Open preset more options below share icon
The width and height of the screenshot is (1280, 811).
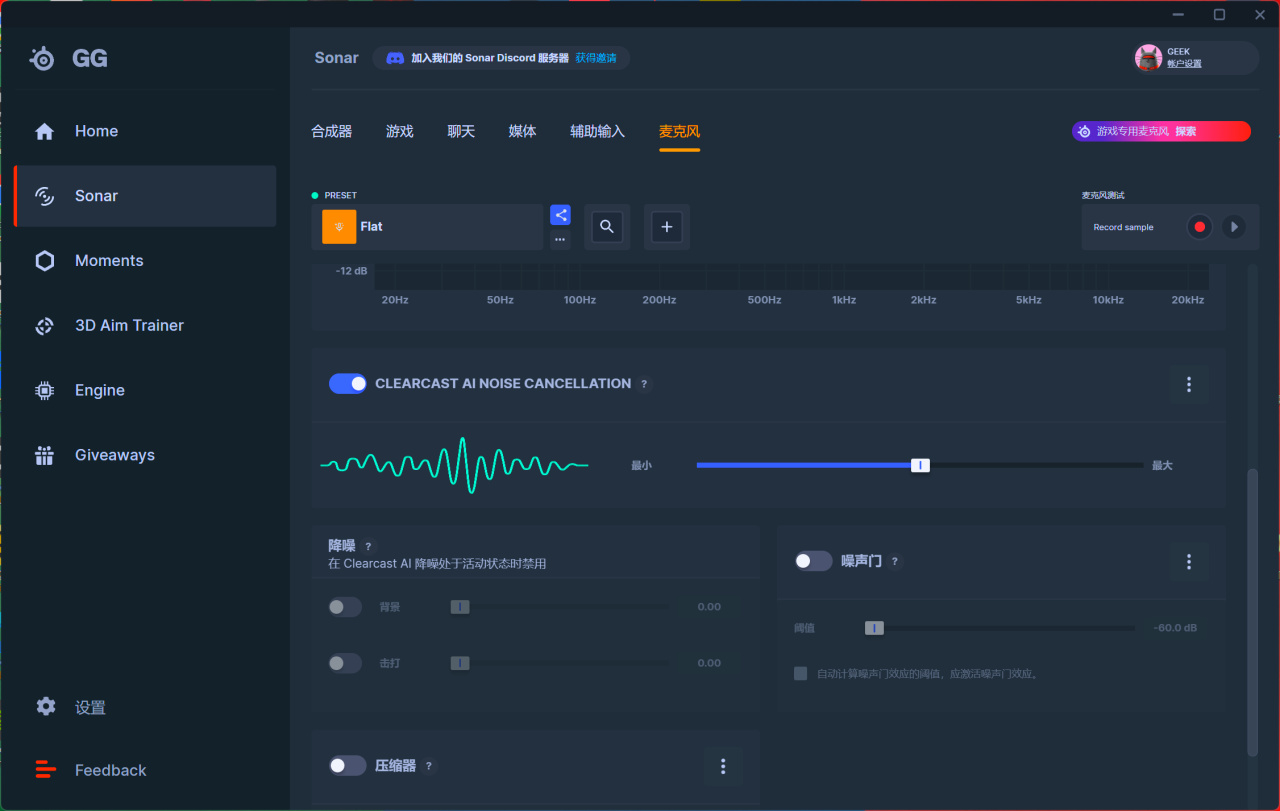click(560, 240)
